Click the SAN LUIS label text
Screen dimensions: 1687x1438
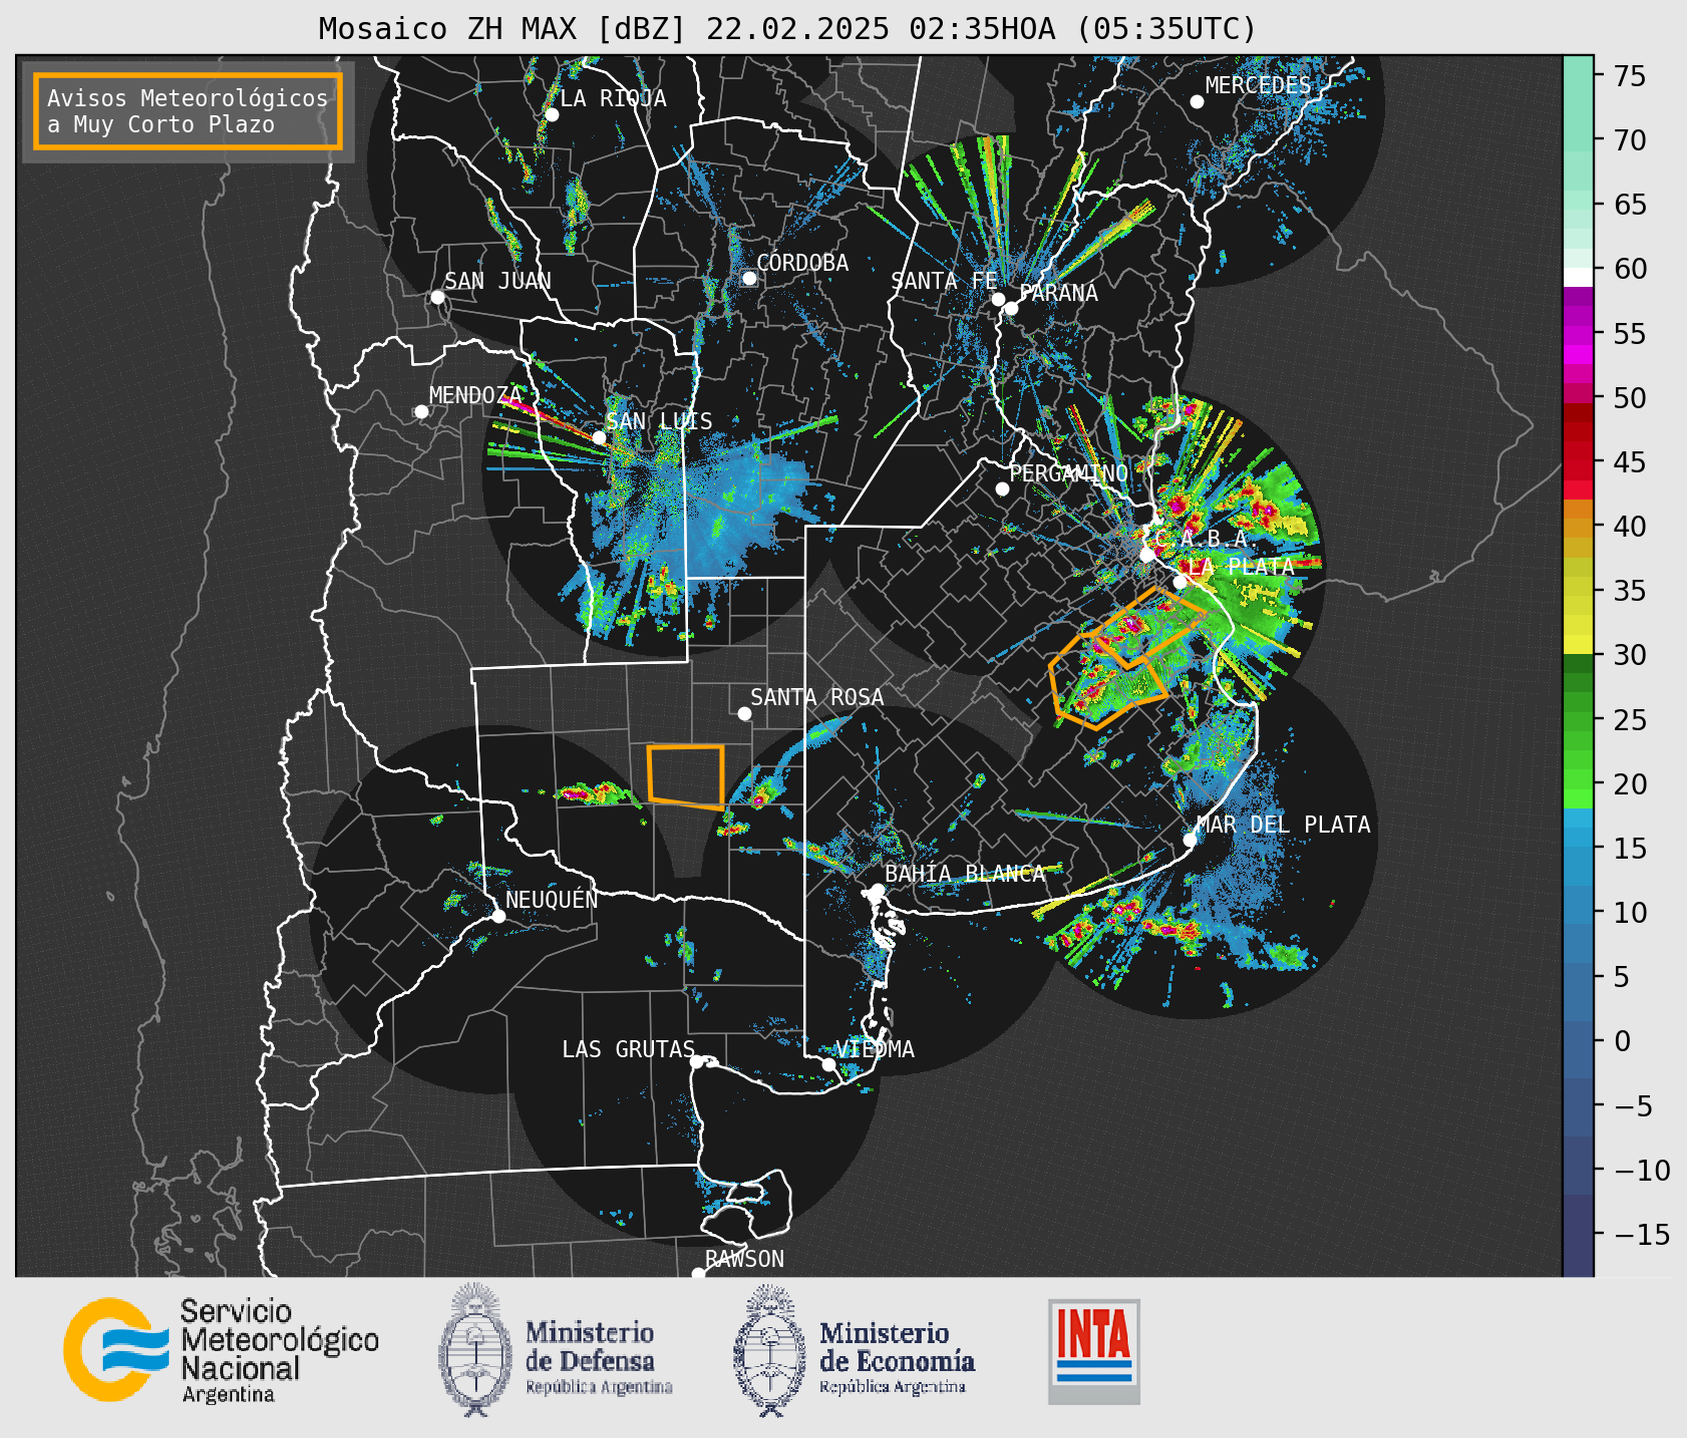click(x=659, y=421)
